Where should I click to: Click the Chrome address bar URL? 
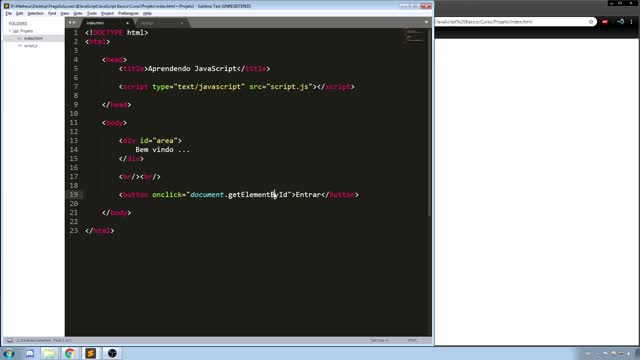point(484,22)
